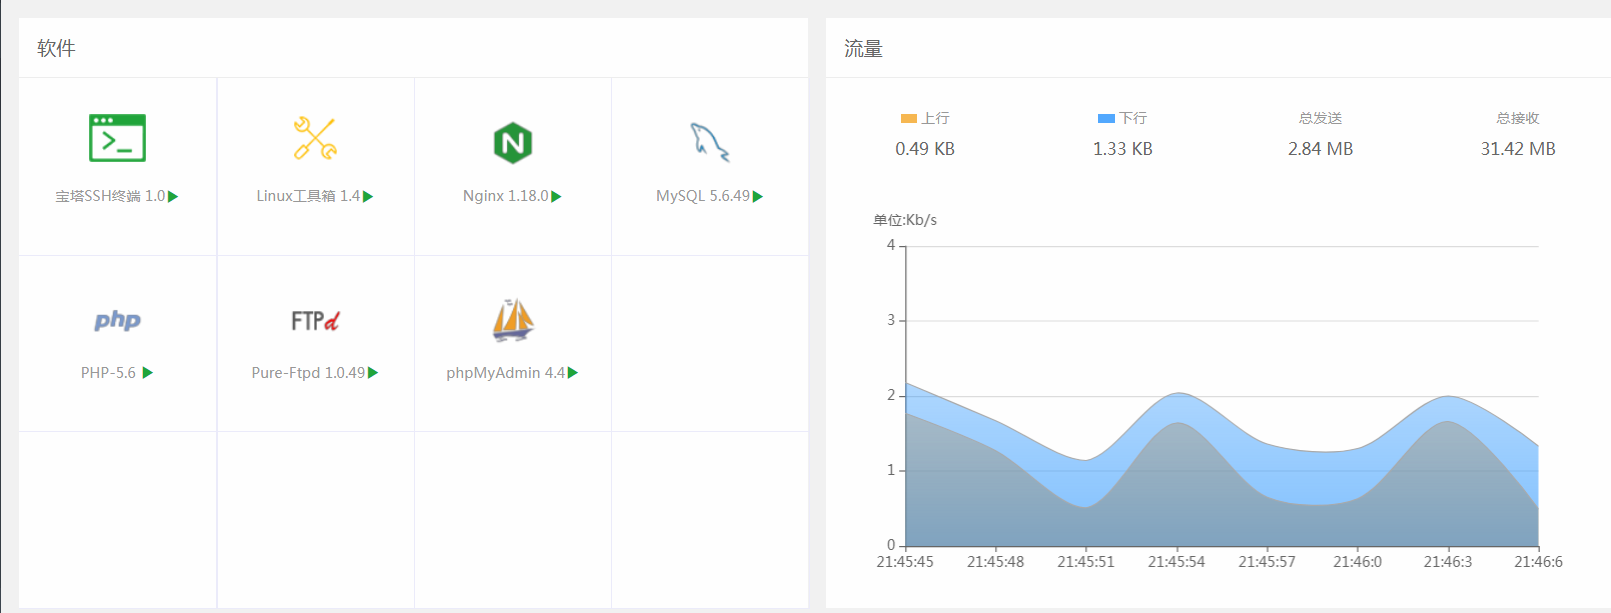Open the MySQL 5.6.49 settings link

point(703,196)
